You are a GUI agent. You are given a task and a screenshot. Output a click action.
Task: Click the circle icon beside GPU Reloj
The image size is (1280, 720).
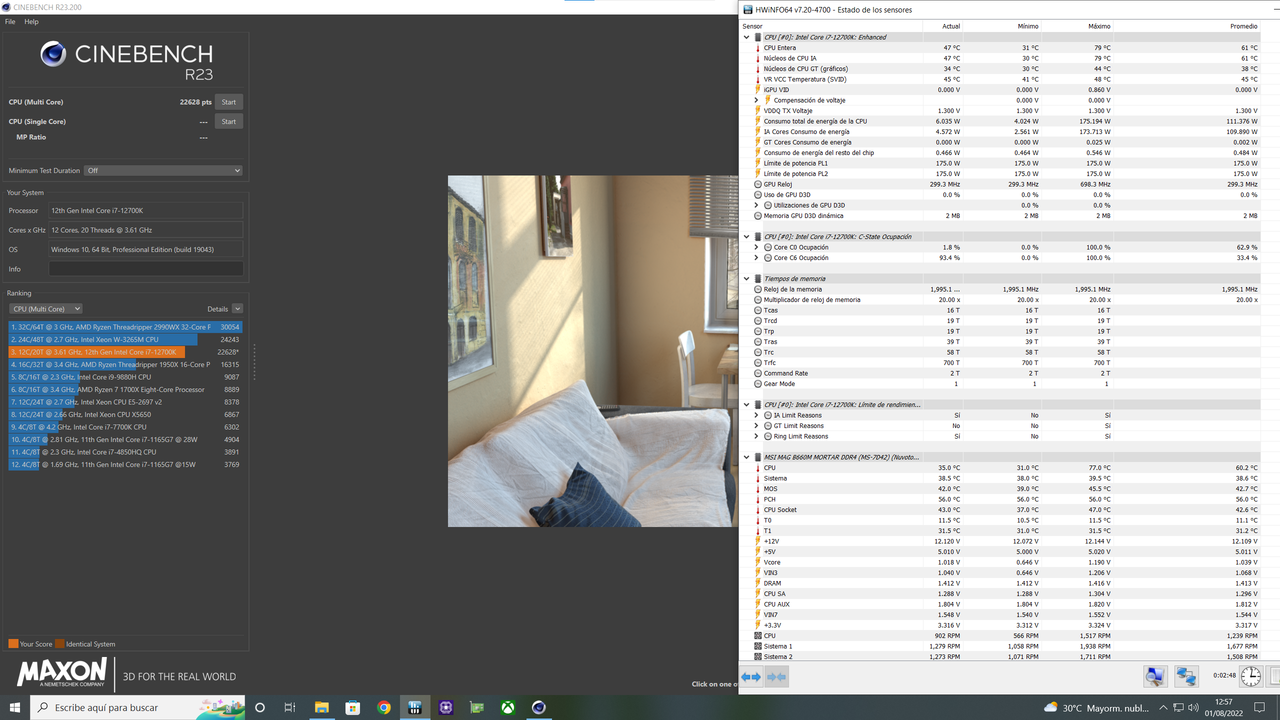(757, 184)
